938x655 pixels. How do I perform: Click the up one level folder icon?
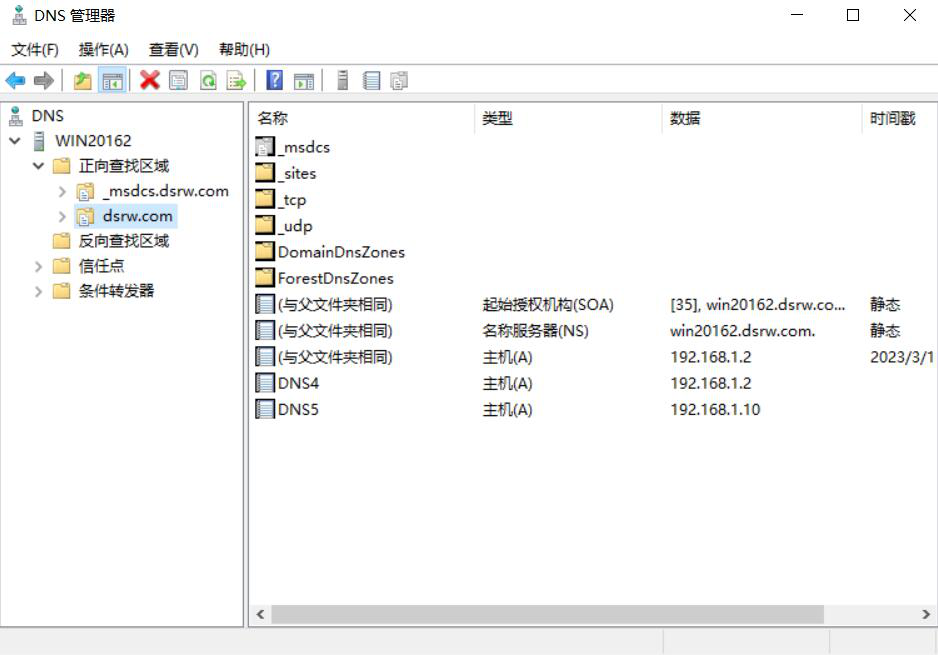(83, 80)
